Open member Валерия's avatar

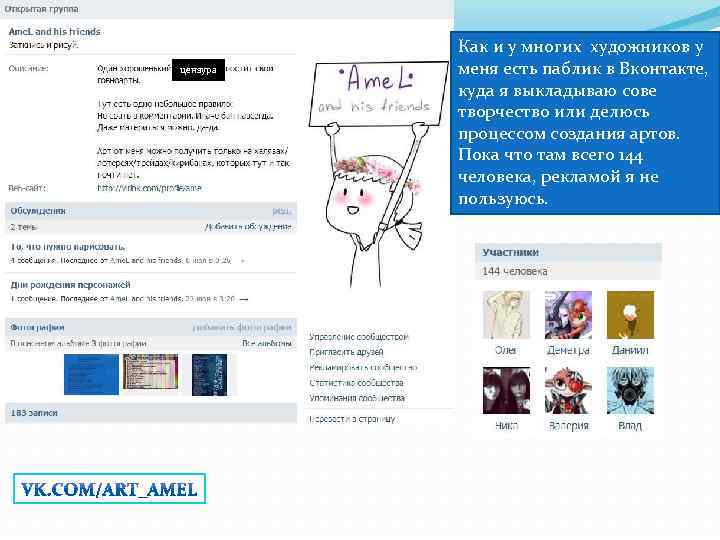click(x=568, y=390)
